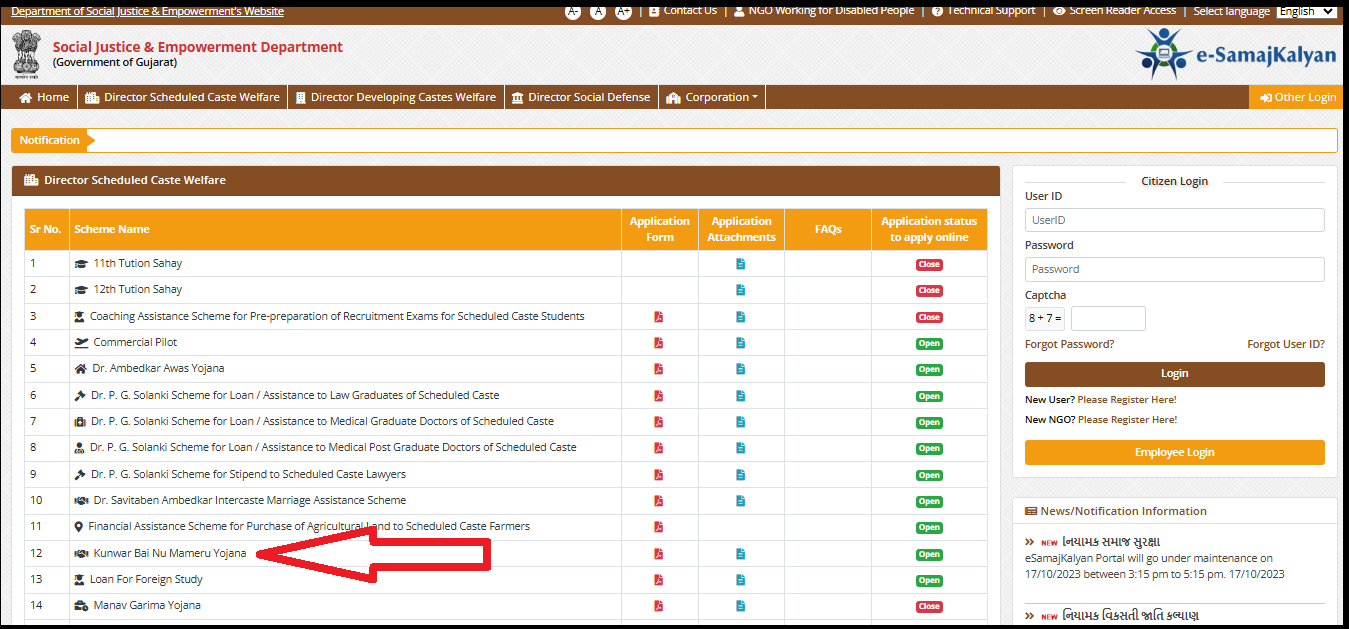View attachments document for 12th Tution Sahay
Screen dimensions: 1349x629
click(741, 290)
